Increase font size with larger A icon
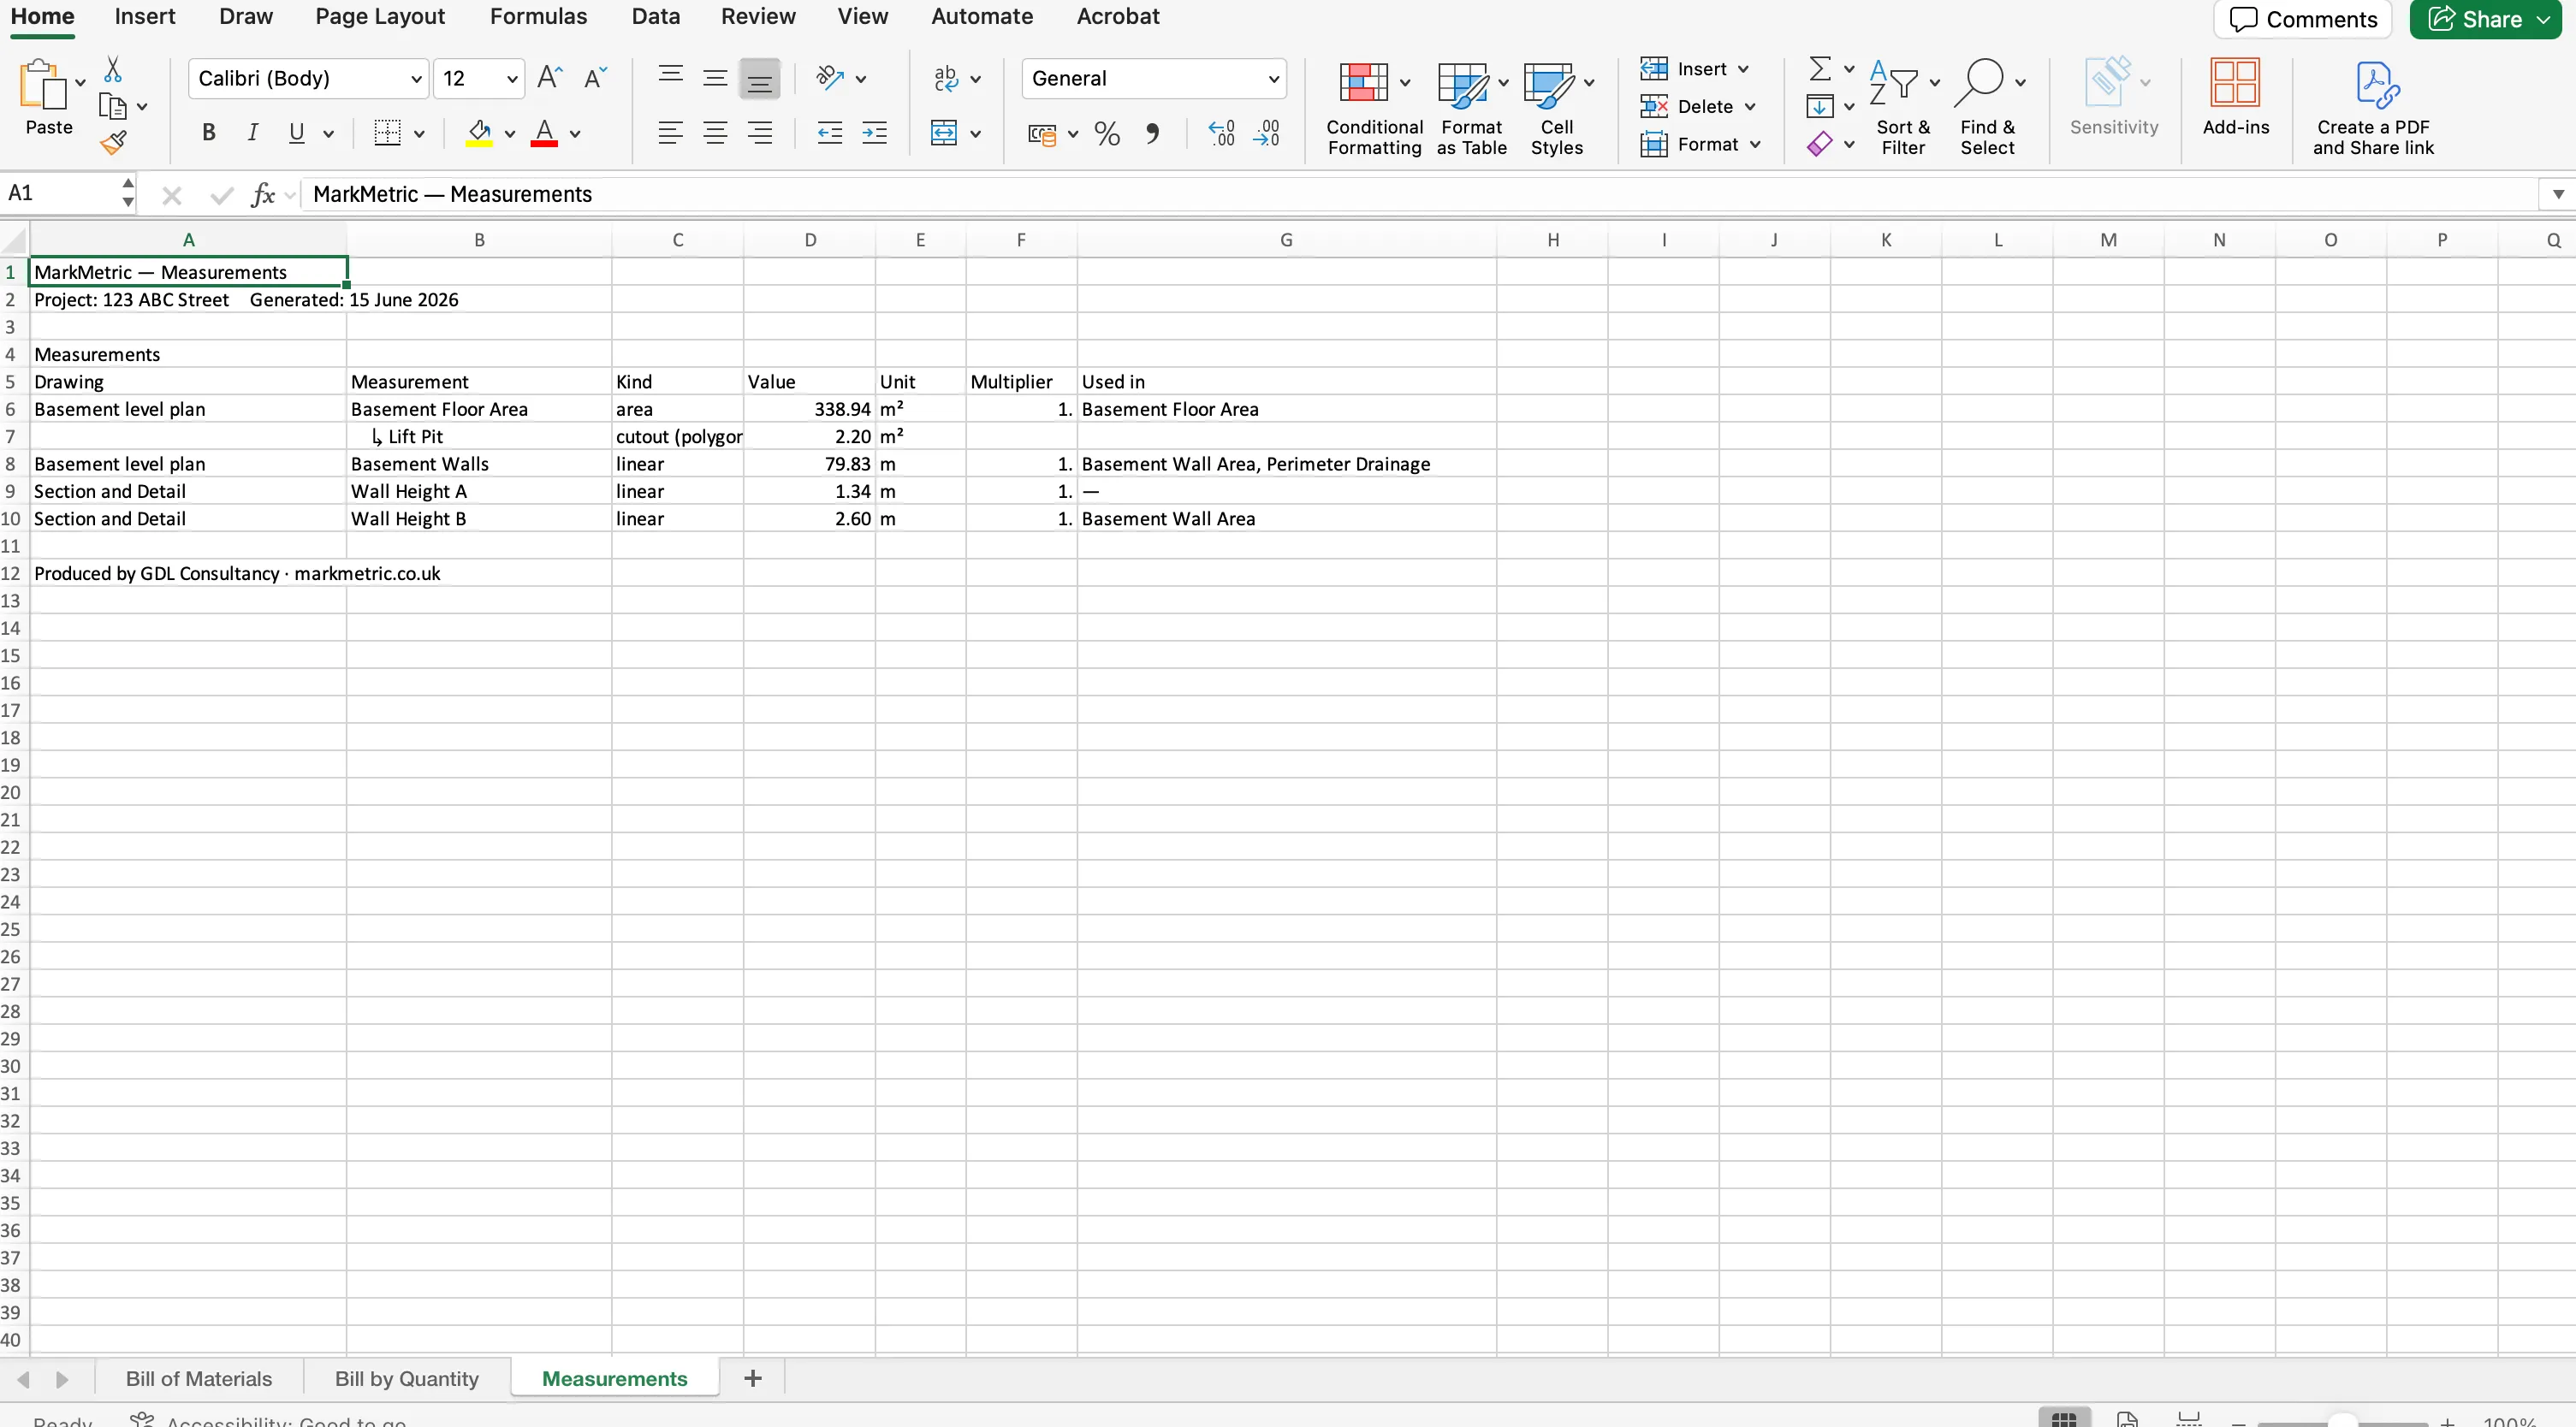2576x1427 pixels. [550, 78]
